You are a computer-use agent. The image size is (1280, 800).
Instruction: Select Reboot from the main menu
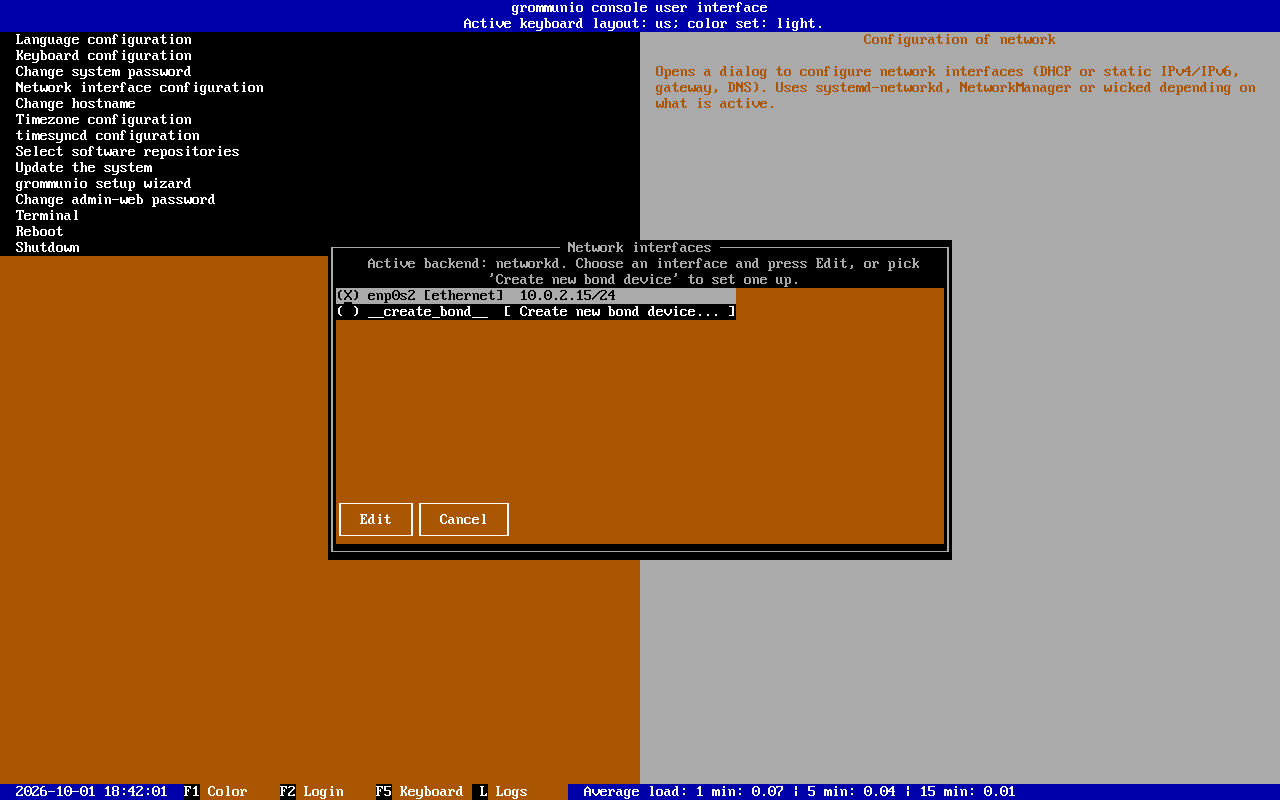point(40,232)
